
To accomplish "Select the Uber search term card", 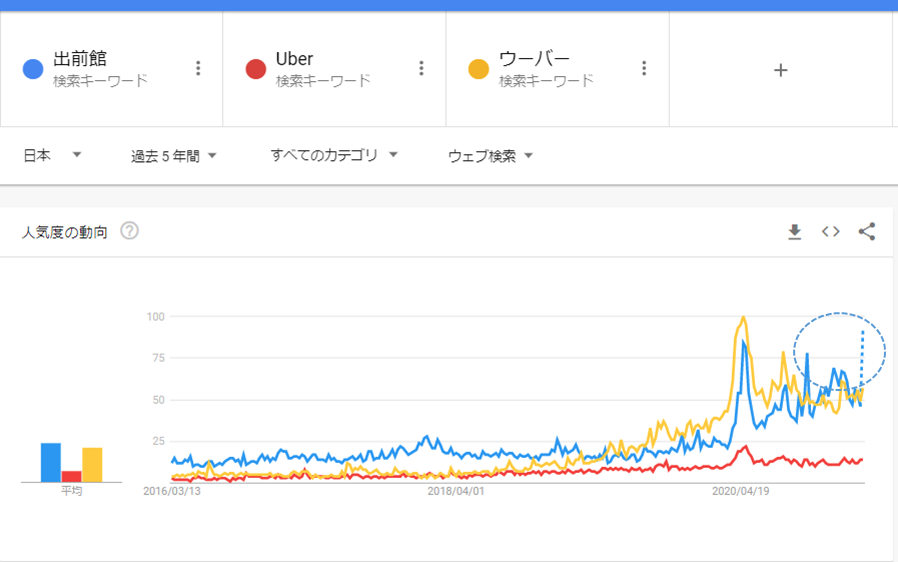I will point(334,69).
